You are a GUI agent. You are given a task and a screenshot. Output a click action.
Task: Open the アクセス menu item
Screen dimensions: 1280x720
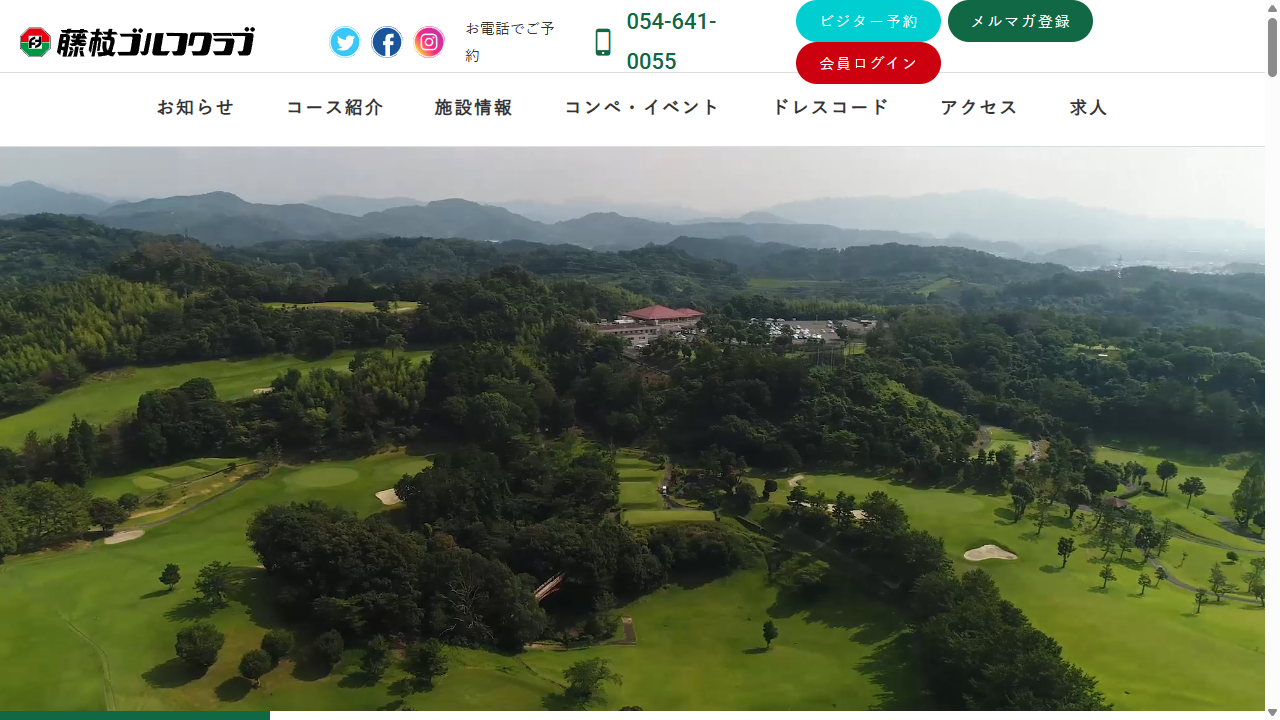pyautogui.click(x=980, y=108)
